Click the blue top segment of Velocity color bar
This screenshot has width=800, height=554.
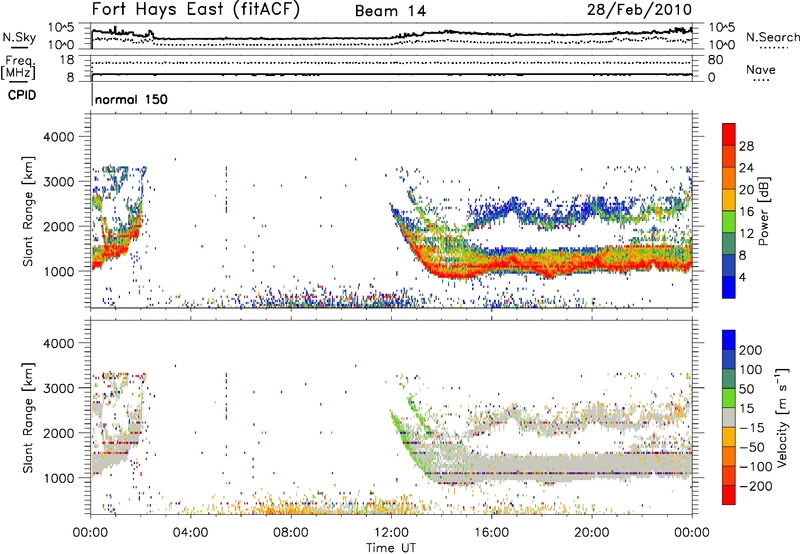pos(729,340)
